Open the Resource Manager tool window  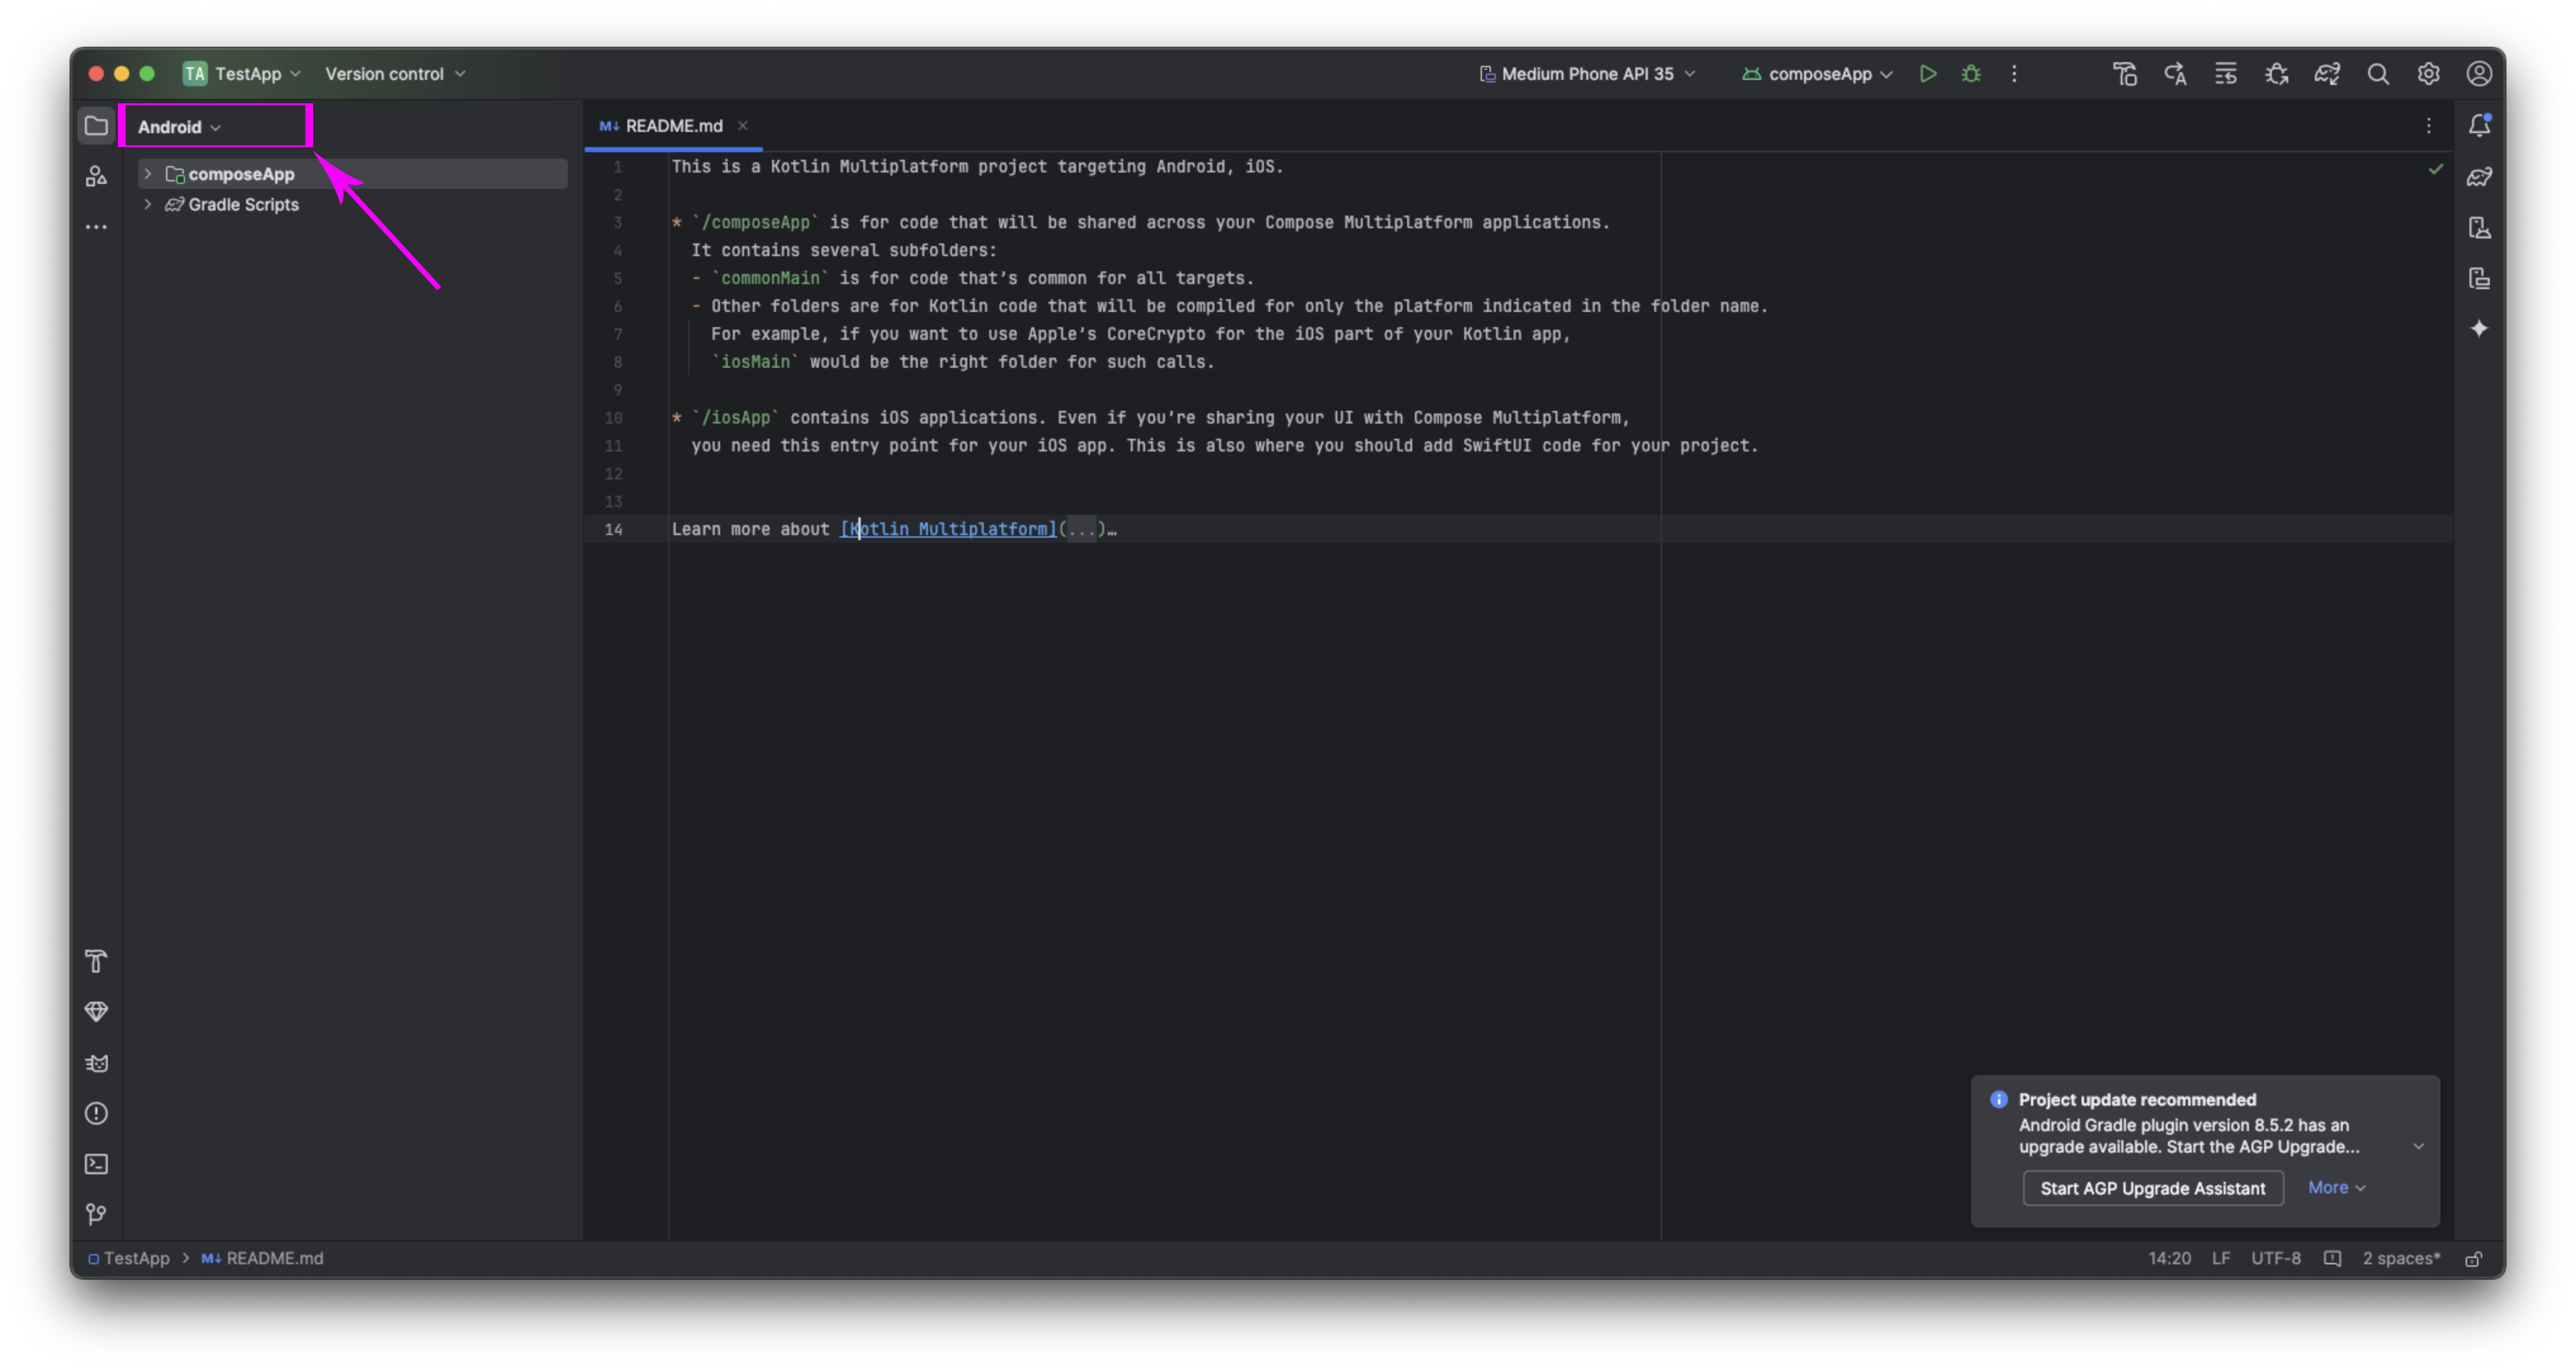96,177
